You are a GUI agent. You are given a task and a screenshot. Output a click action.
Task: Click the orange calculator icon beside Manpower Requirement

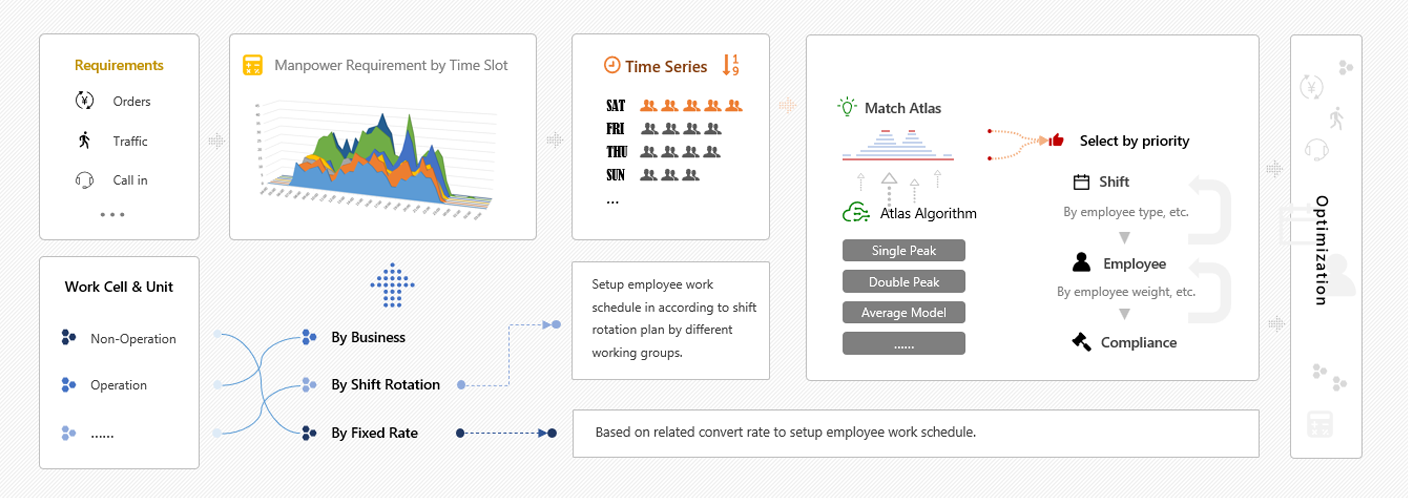point(253,65)
